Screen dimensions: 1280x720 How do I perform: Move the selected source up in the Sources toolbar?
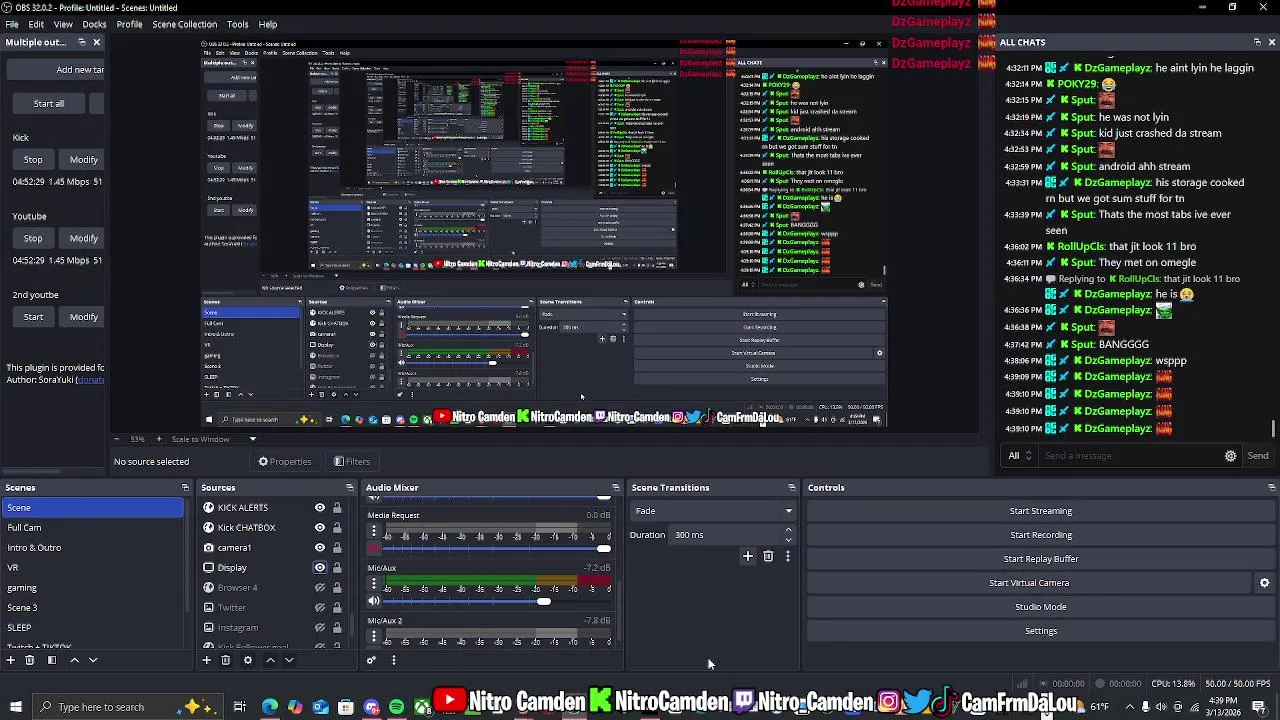[270, 660]
